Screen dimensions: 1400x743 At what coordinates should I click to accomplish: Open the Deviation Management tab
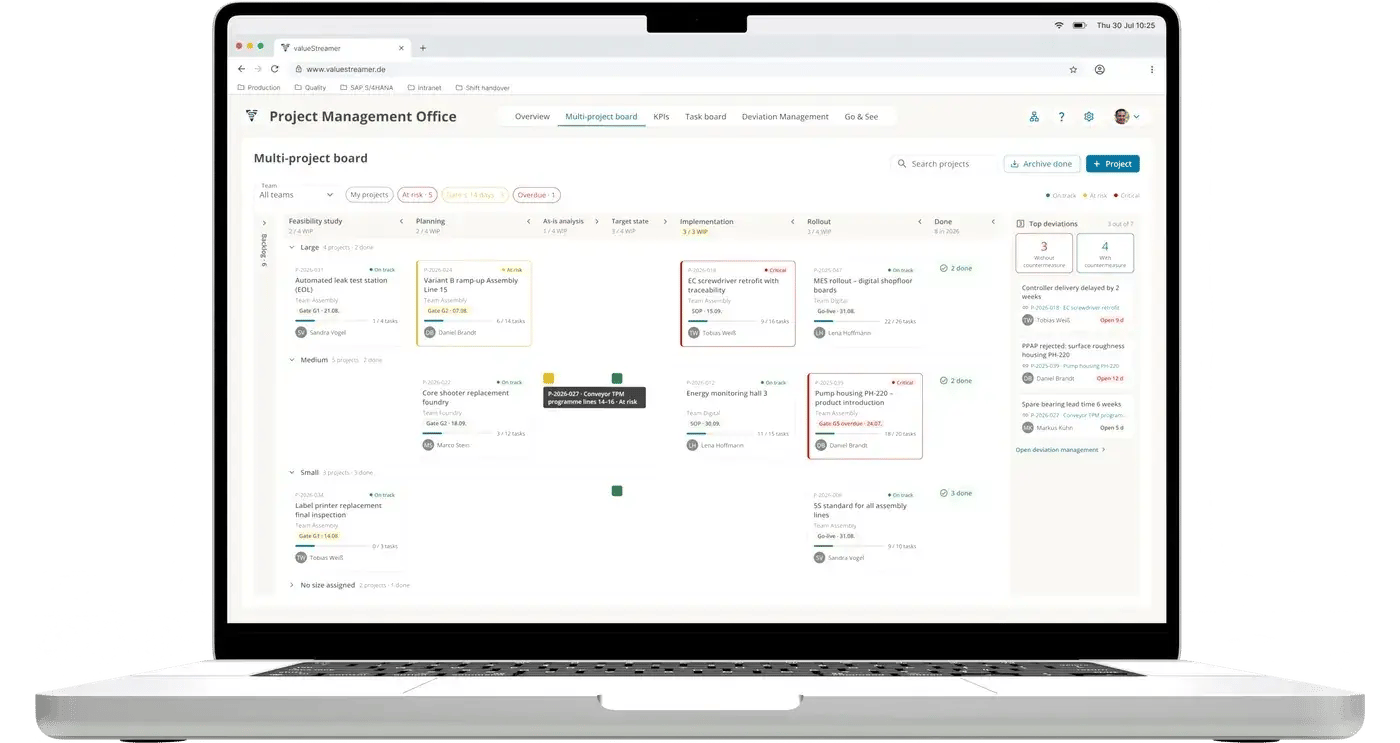[785, 117]
